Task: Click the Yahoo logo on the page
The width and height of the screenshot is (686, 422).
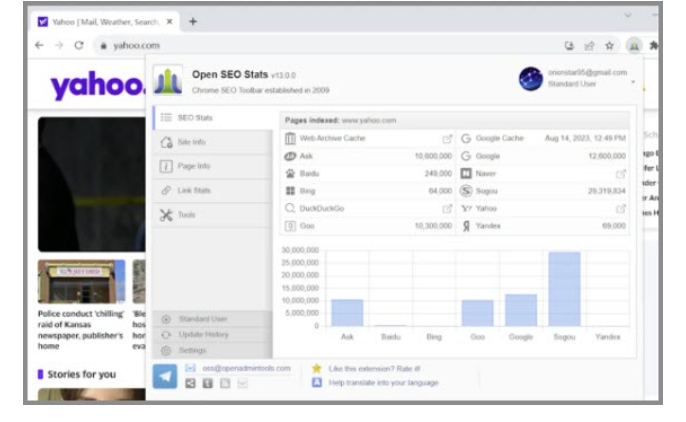Action: [97, 85]
